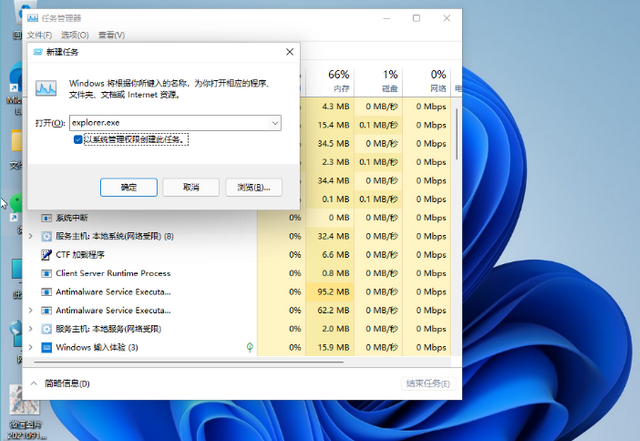The width and height of the screenshot is (640, 441).
Task: Open the Microsoft Edge desktop shortcut
Action: (x=15, y=88)
